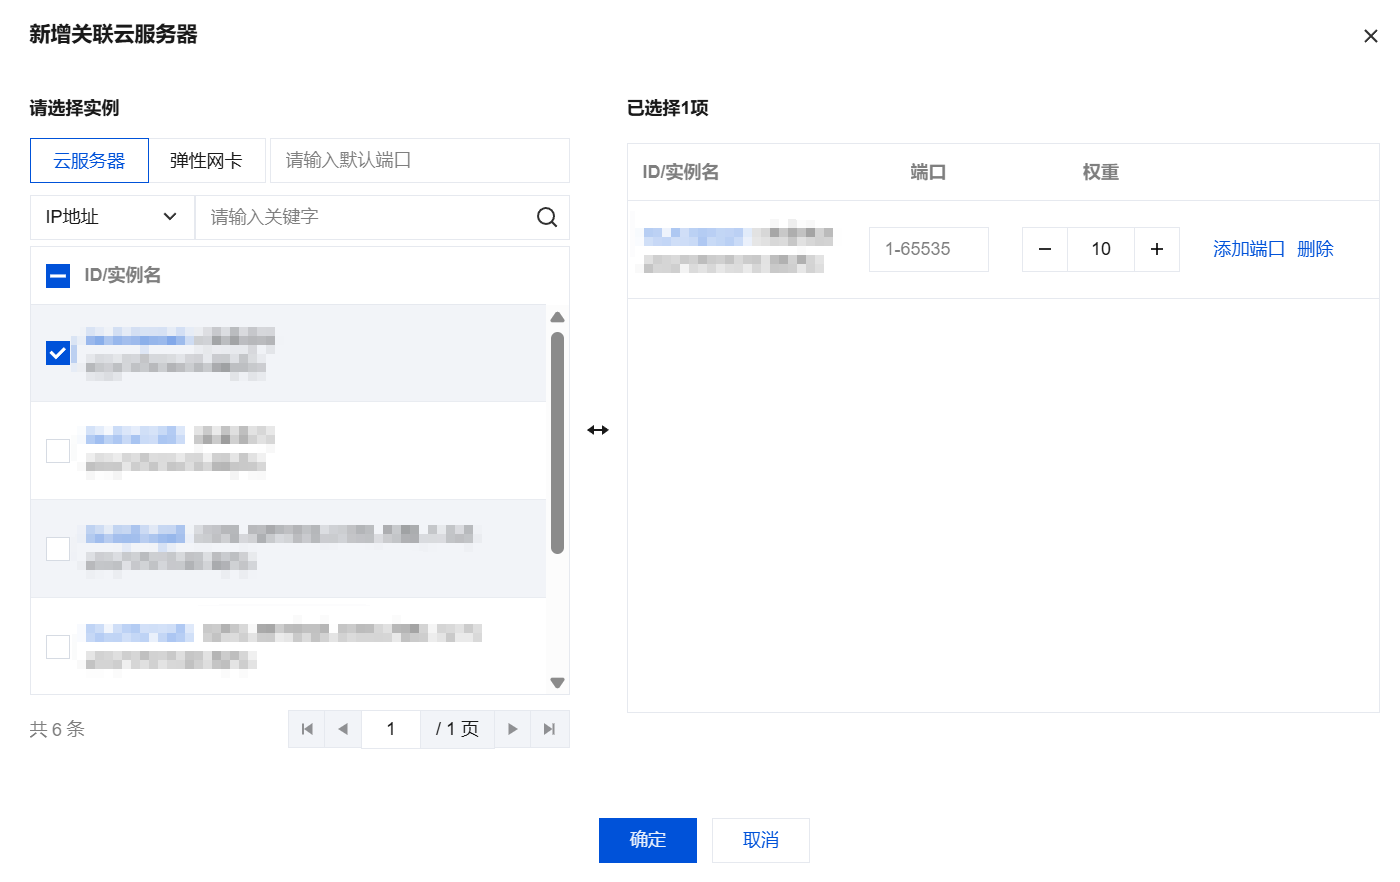Jump to the last page arrow
Image resolution: width=1400 pixels, height=882 pixels.
point(549,729)
